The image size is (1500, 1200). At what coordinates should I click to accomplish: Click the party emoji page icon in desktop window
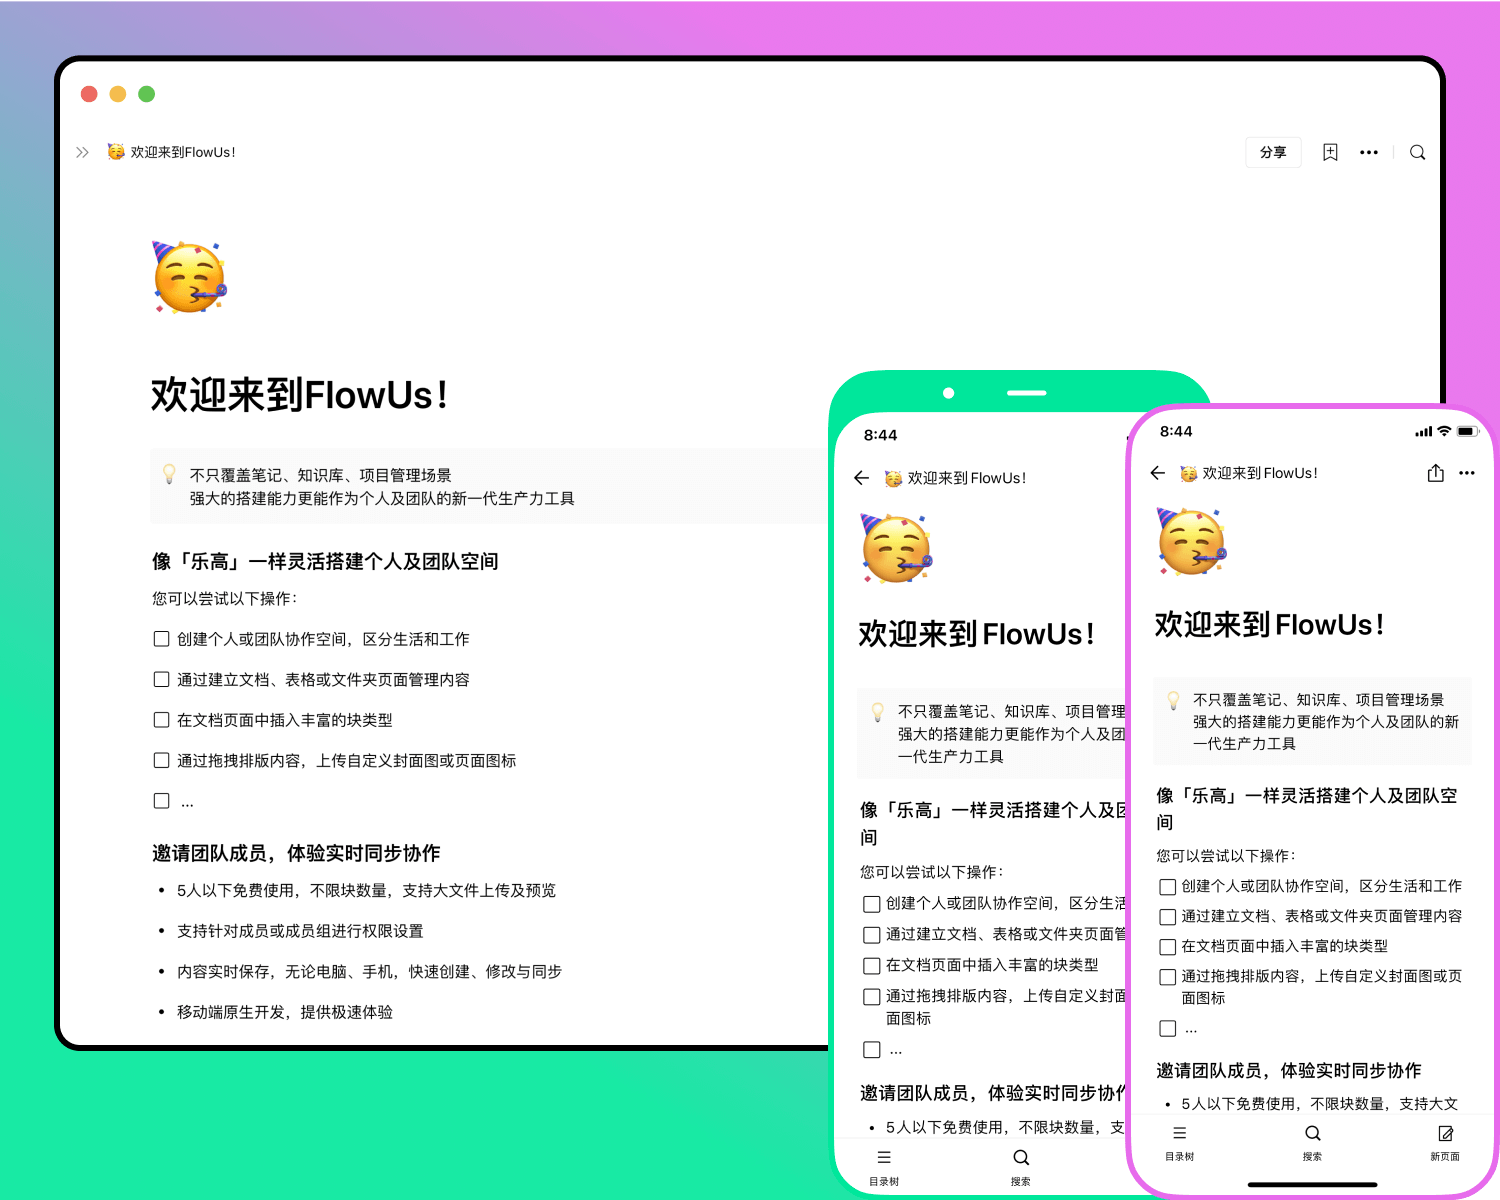tap(189, 277)
